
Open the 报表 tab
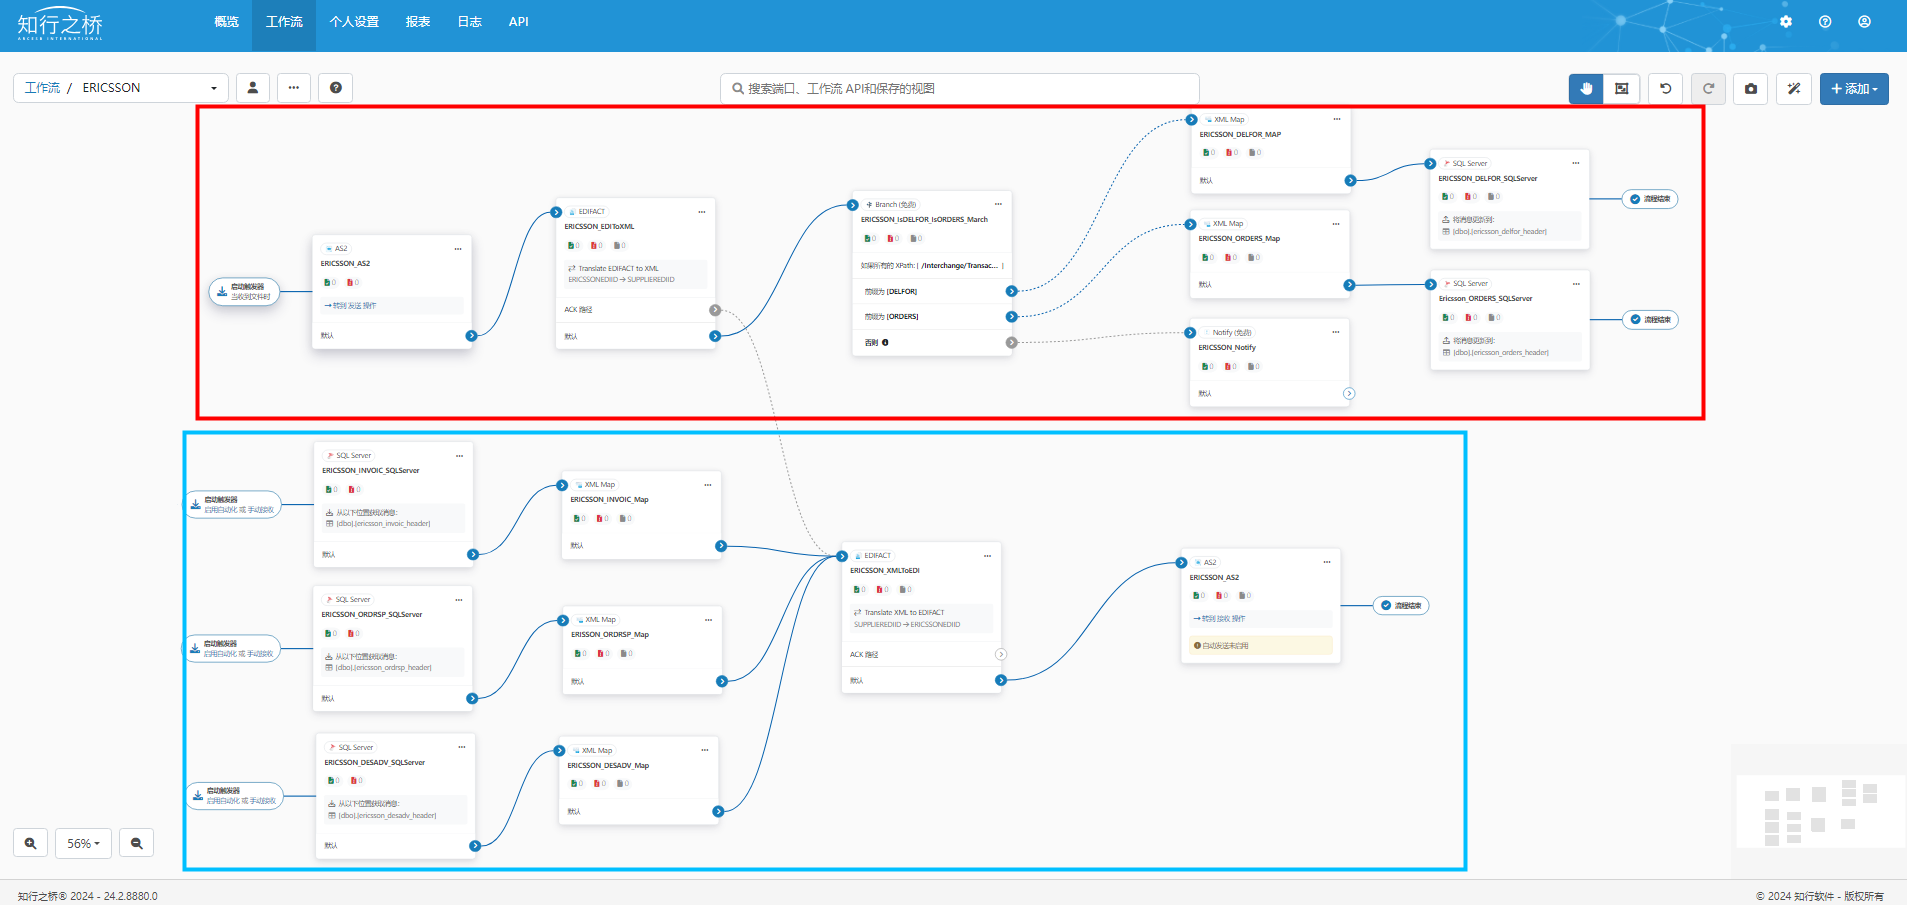click(x=418, y=22)
